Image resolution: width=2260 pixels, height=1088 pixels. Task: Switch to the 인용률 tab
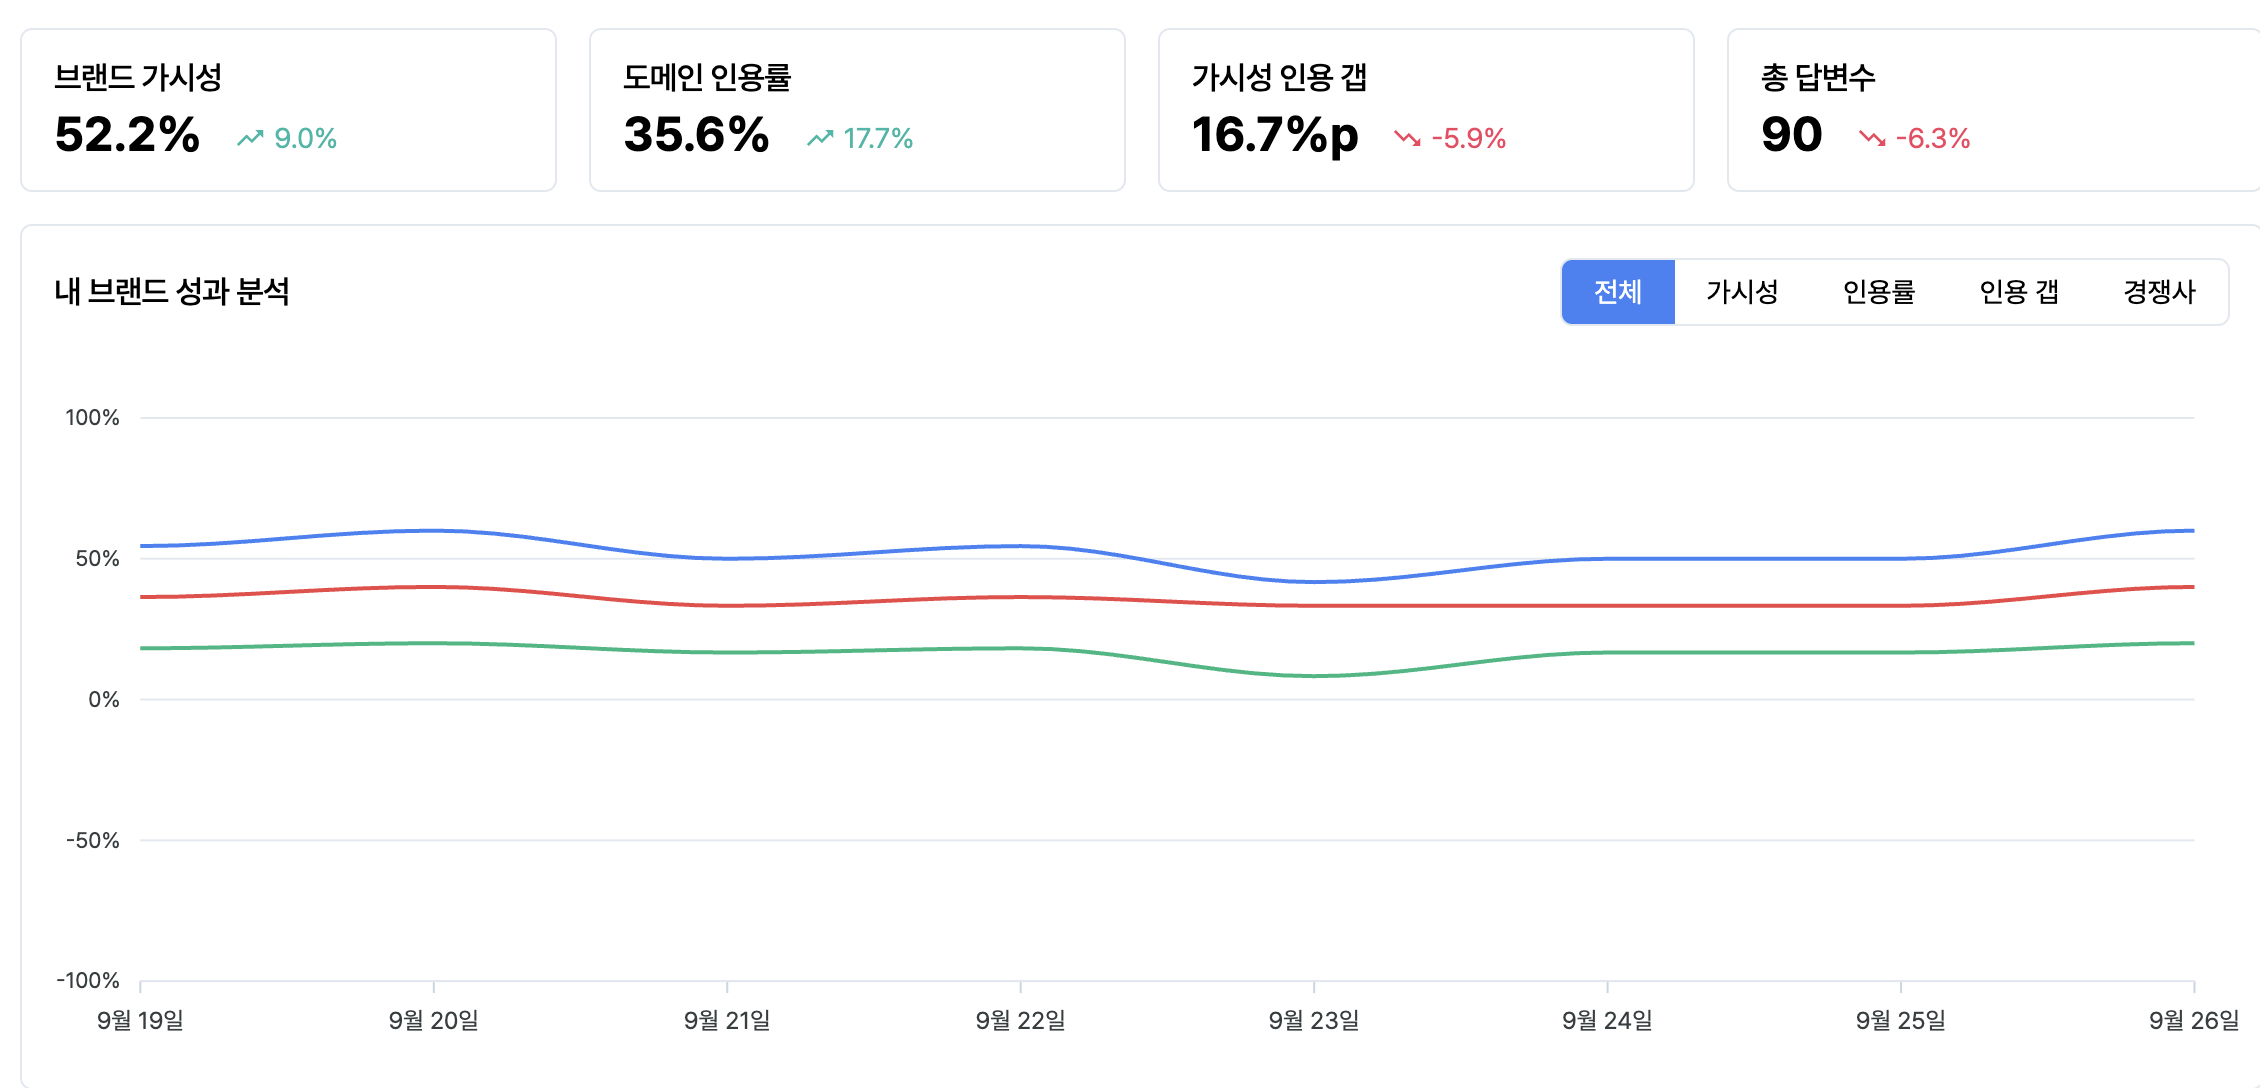point(1878,292)
